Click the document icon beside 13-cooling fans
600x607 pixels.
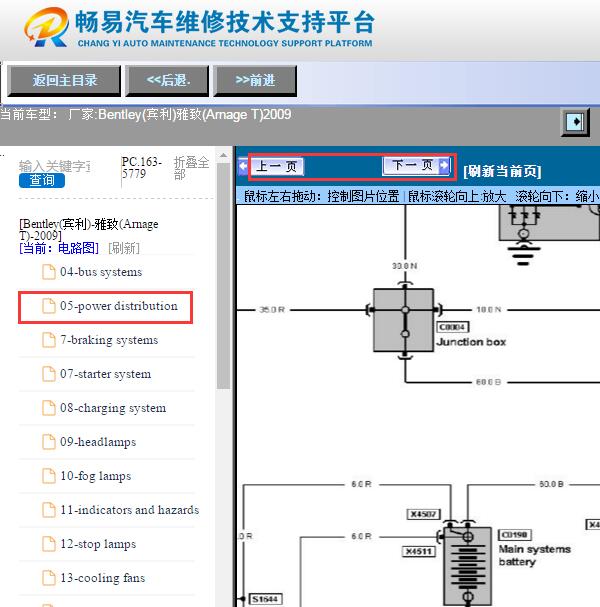point(49,578)
